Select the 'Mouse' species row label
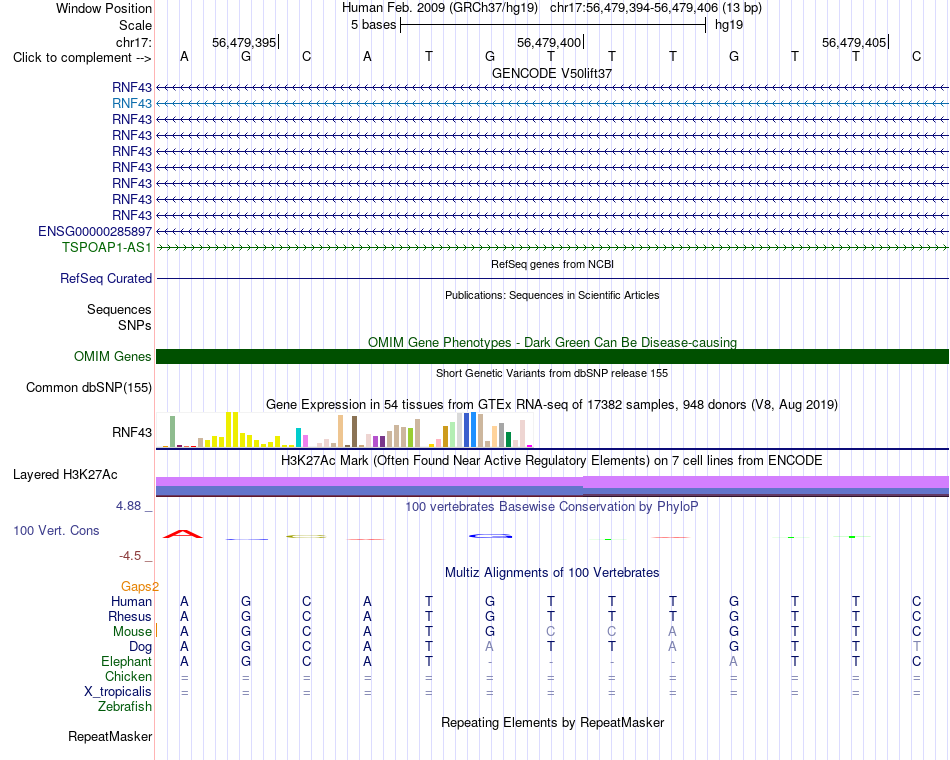 pos(132,632)
